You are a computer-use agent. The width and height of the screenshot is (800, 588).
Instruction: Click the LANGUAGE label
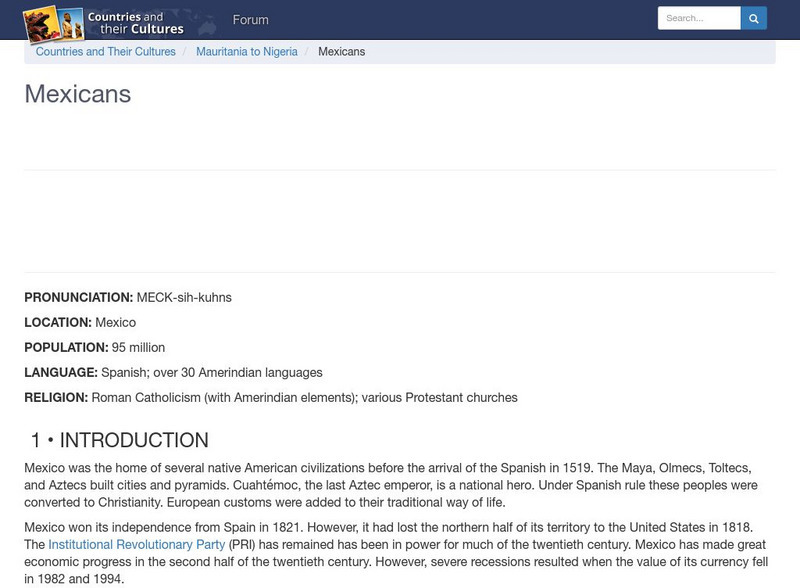61,372
